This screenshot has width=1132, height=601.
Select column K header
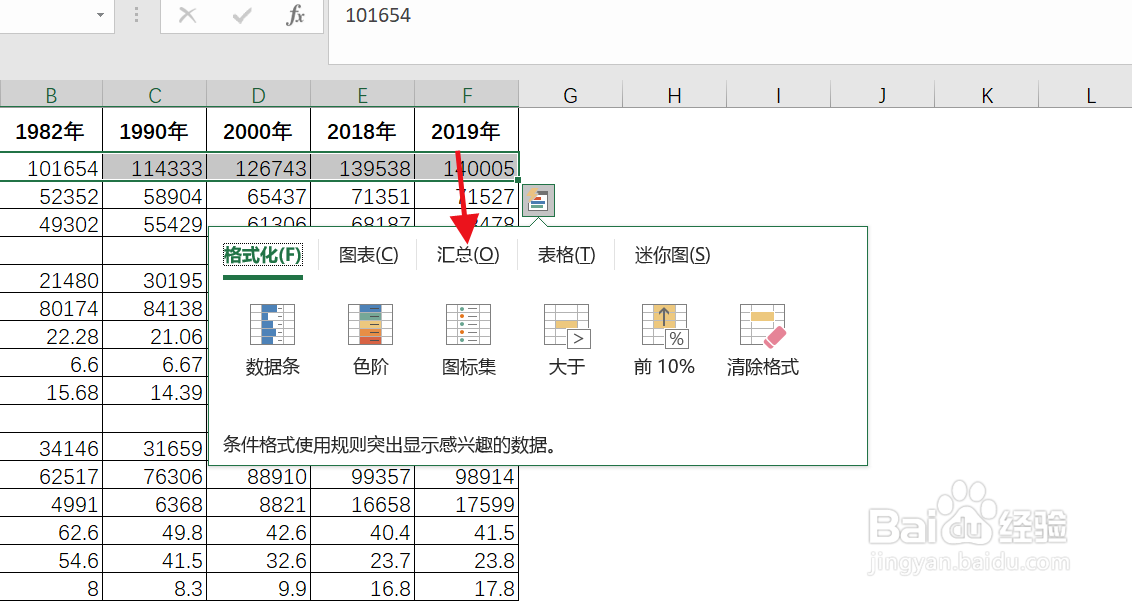986,94
